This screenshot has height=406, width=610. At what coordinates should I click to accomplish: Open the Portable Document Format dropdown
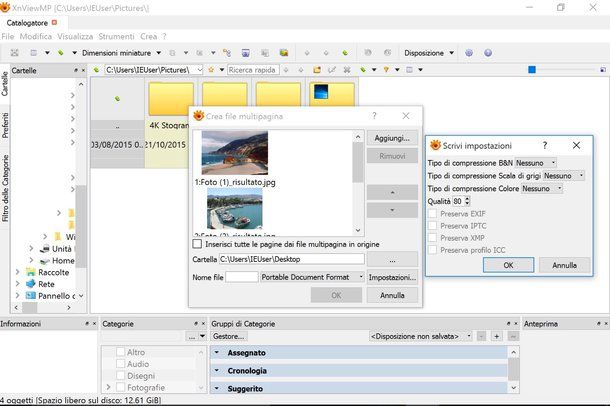(x=312, y=277)
